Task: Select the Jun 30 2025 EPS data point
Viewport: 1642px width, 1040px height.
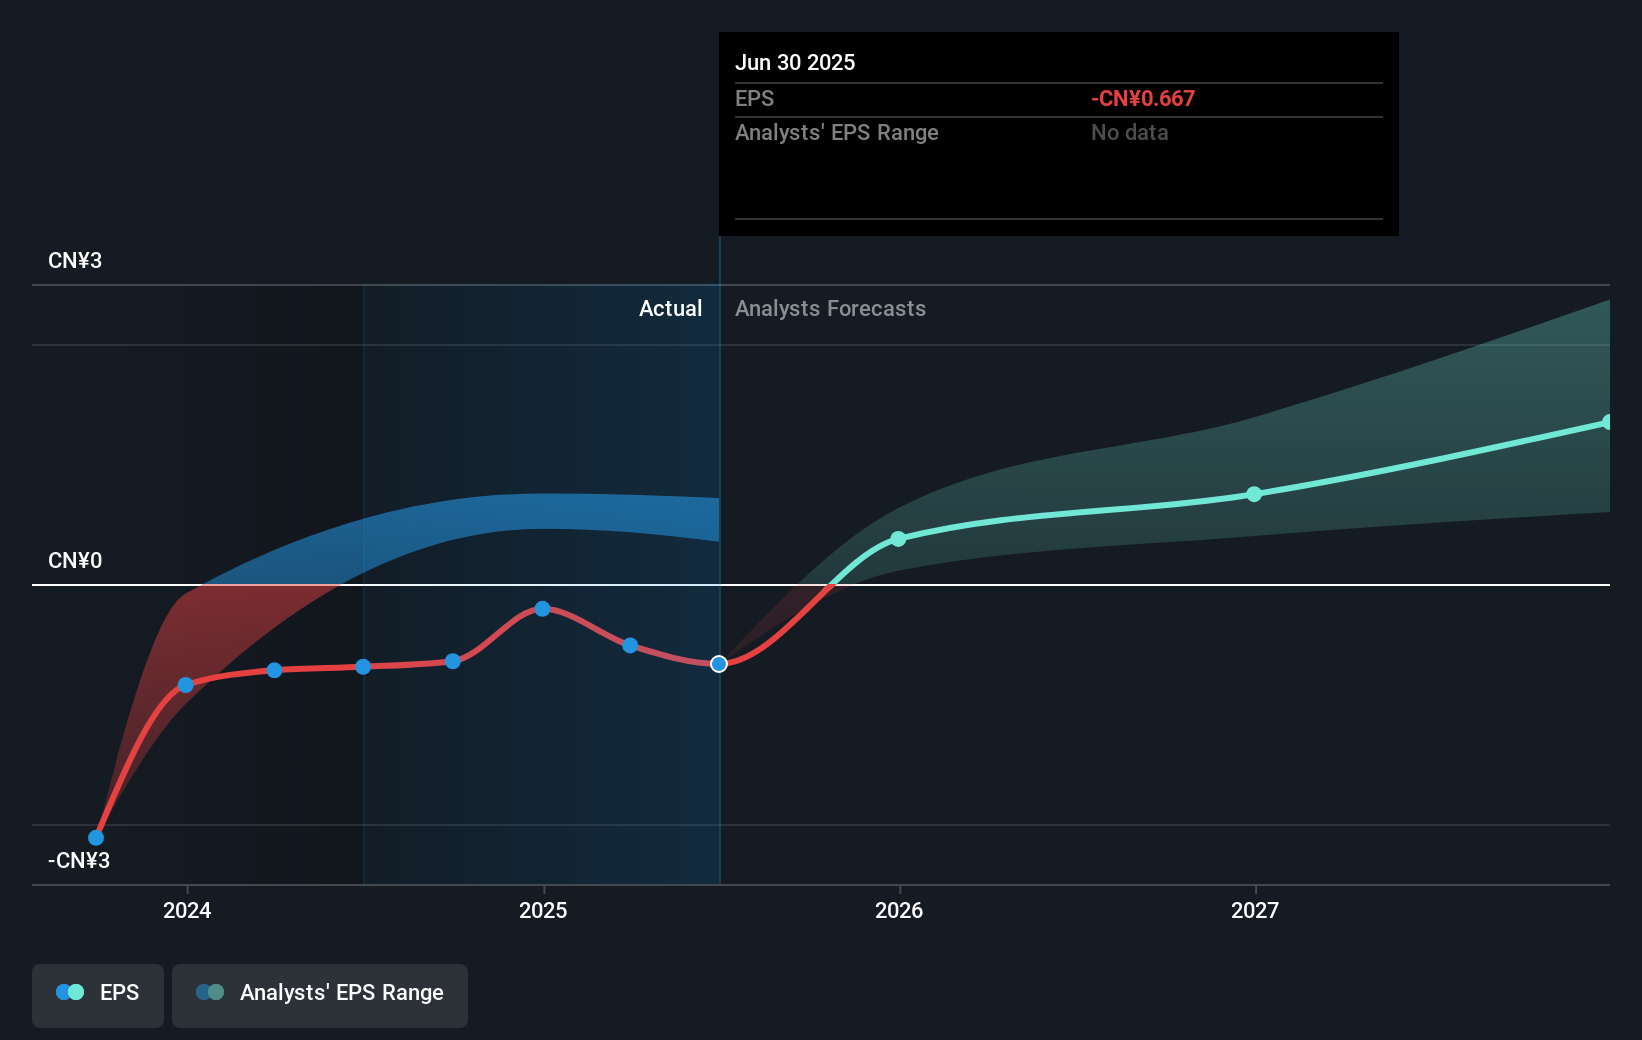Action: [x=719, y=664]
